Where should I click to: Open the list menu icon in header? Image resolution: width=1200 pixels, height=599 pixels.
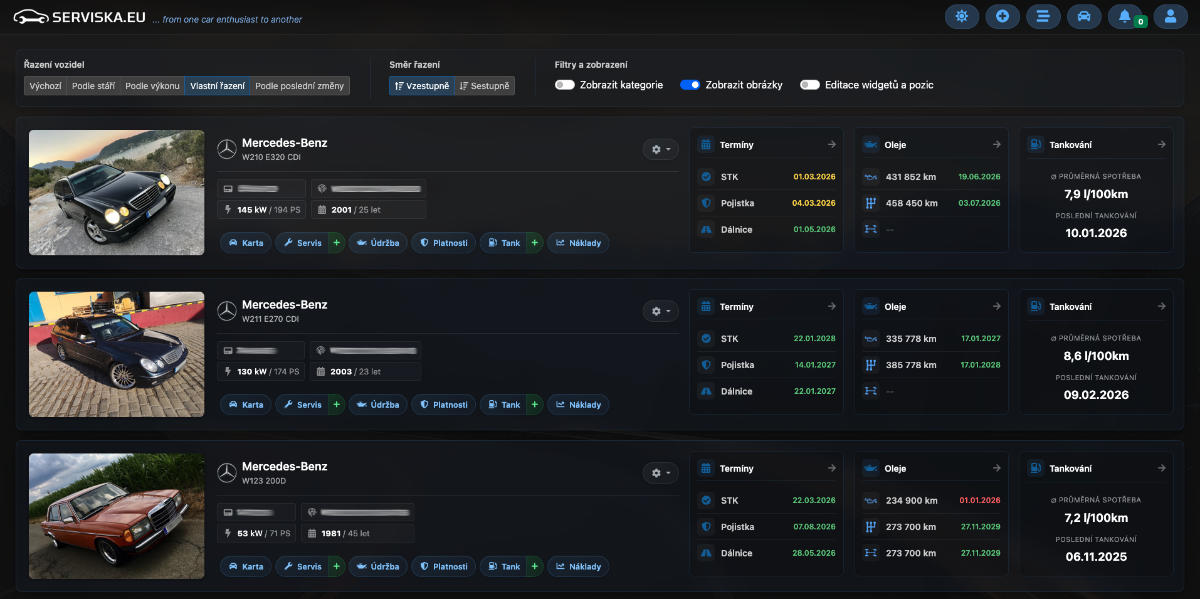point(1043,16)
